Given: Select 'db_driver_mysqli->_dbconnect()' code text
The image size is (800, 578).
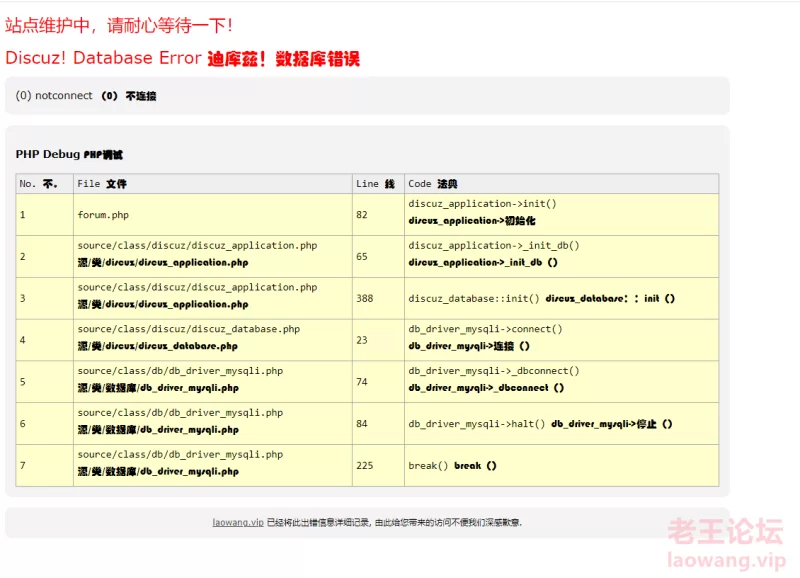Looking at the screenshot, I should 493,371.
